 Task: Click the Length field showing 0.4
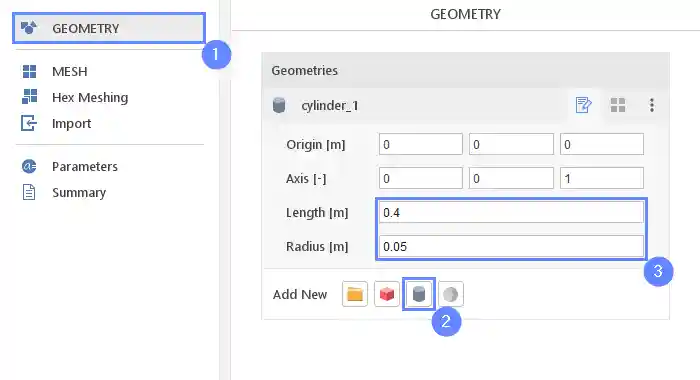coord(511,213)
